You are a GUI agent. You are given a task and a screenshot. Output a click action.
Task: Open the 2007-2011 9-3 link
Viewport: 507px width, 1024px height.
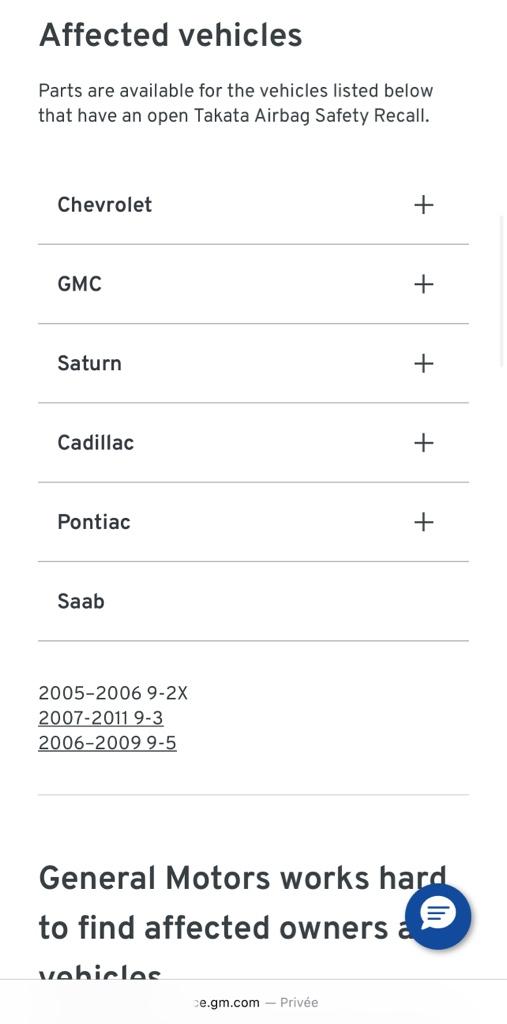[x=101, y=718]
